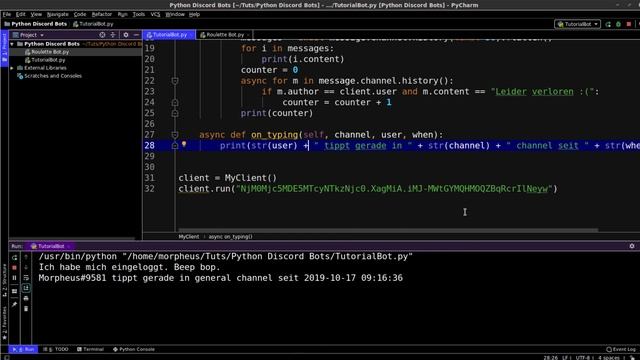Collapse the Python Discord Bots tree root
640x360 pixels.
(x=12, y=44)
